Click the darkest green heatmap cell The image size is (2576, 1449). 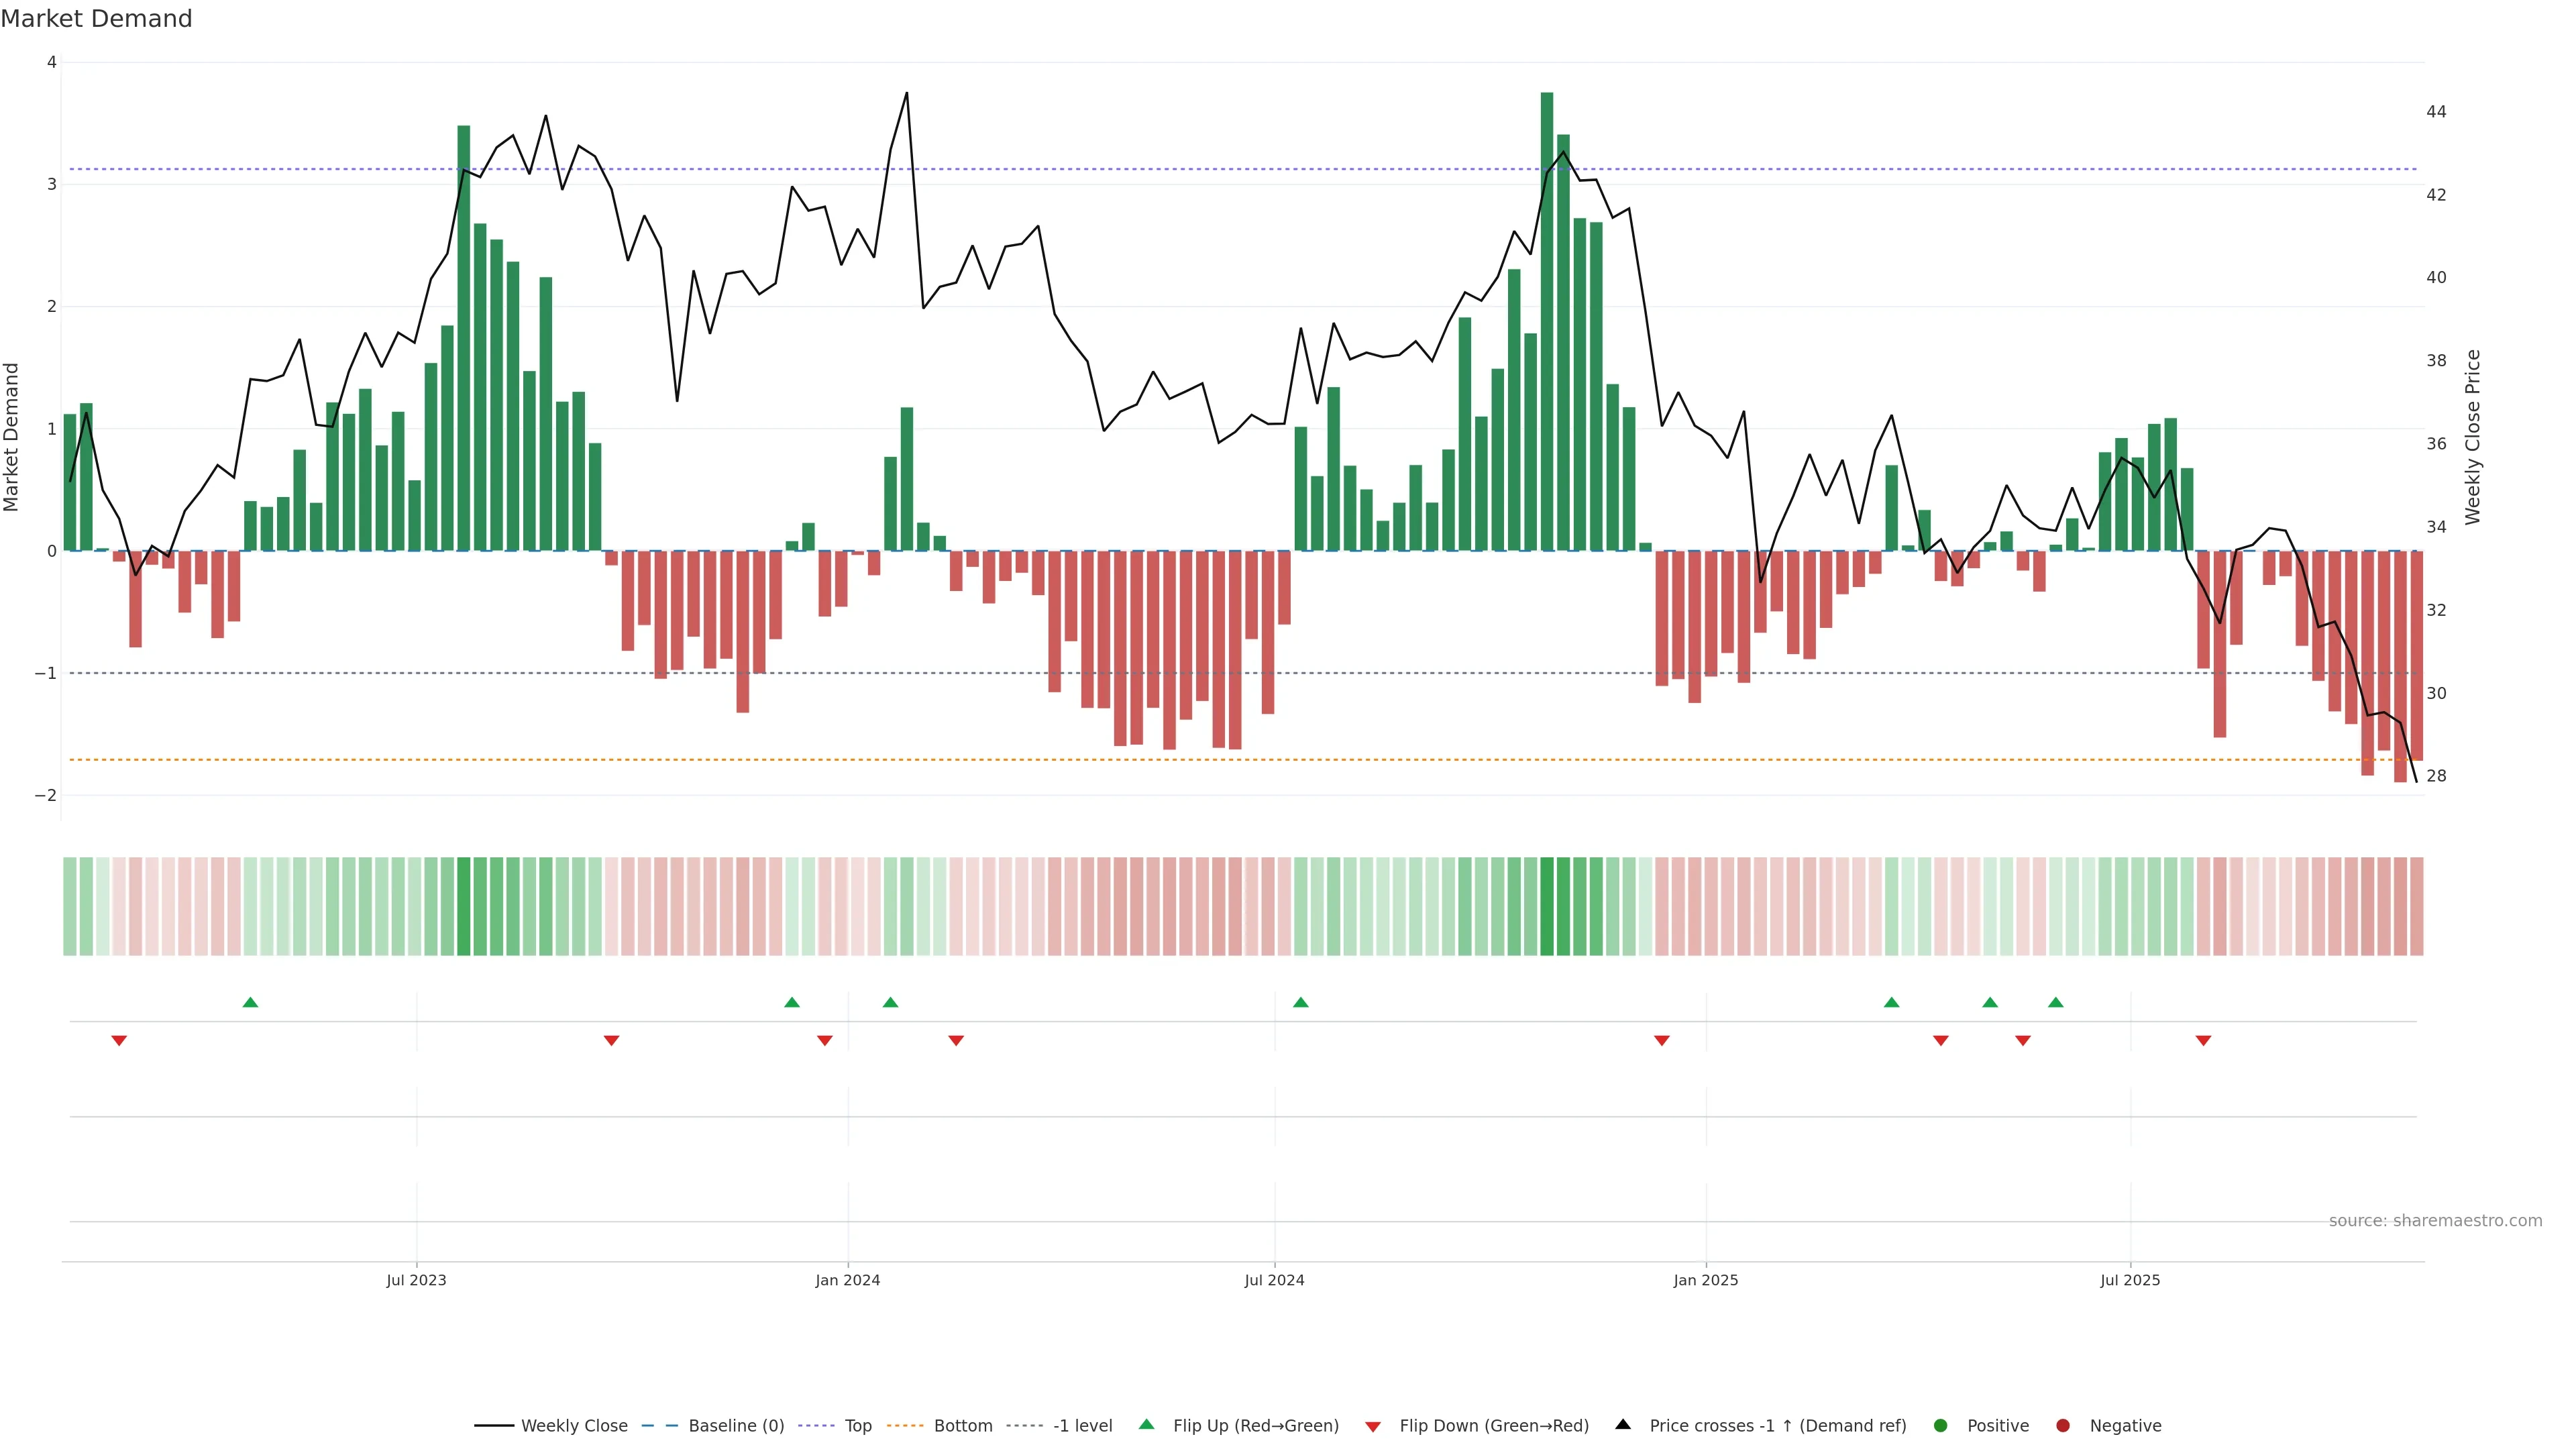tap(1547, 906)
